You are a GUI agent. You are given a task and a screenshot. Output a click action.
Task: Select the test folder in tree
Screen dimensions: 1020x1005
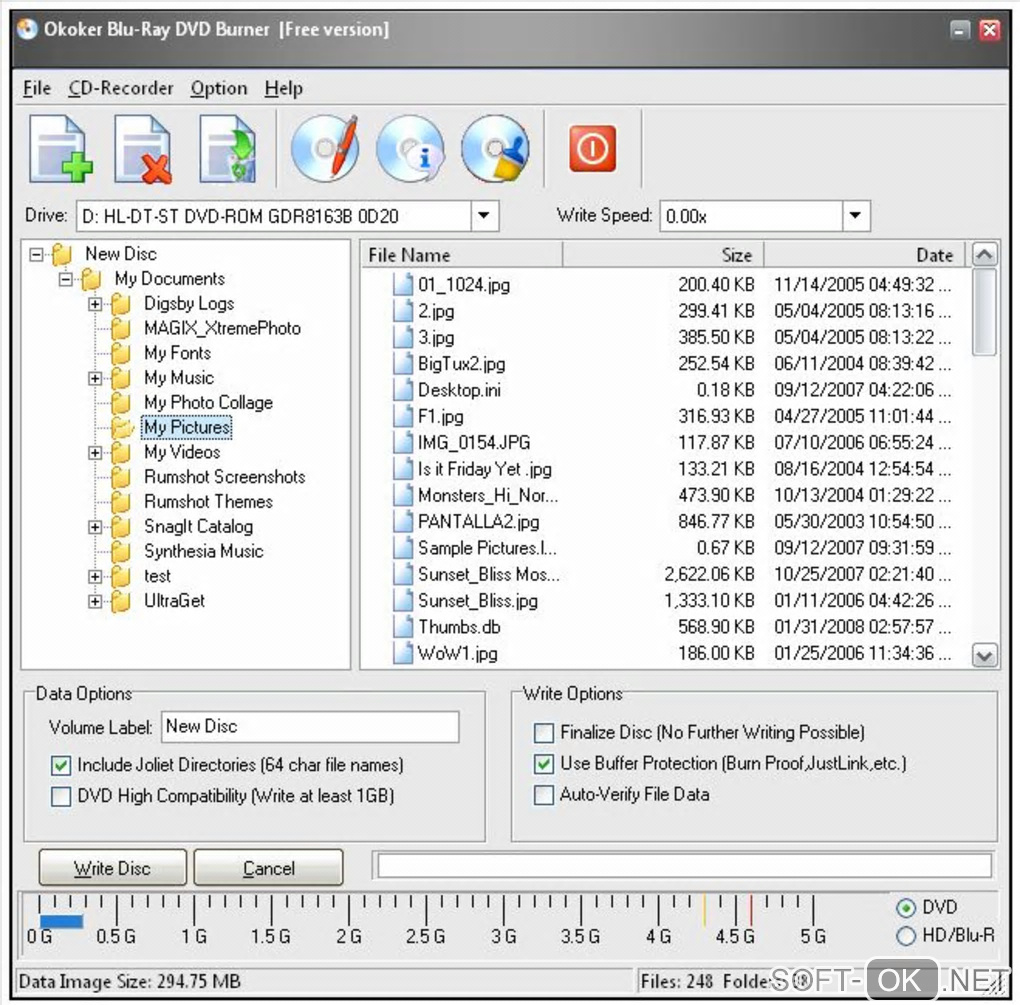tap(157, 576)
